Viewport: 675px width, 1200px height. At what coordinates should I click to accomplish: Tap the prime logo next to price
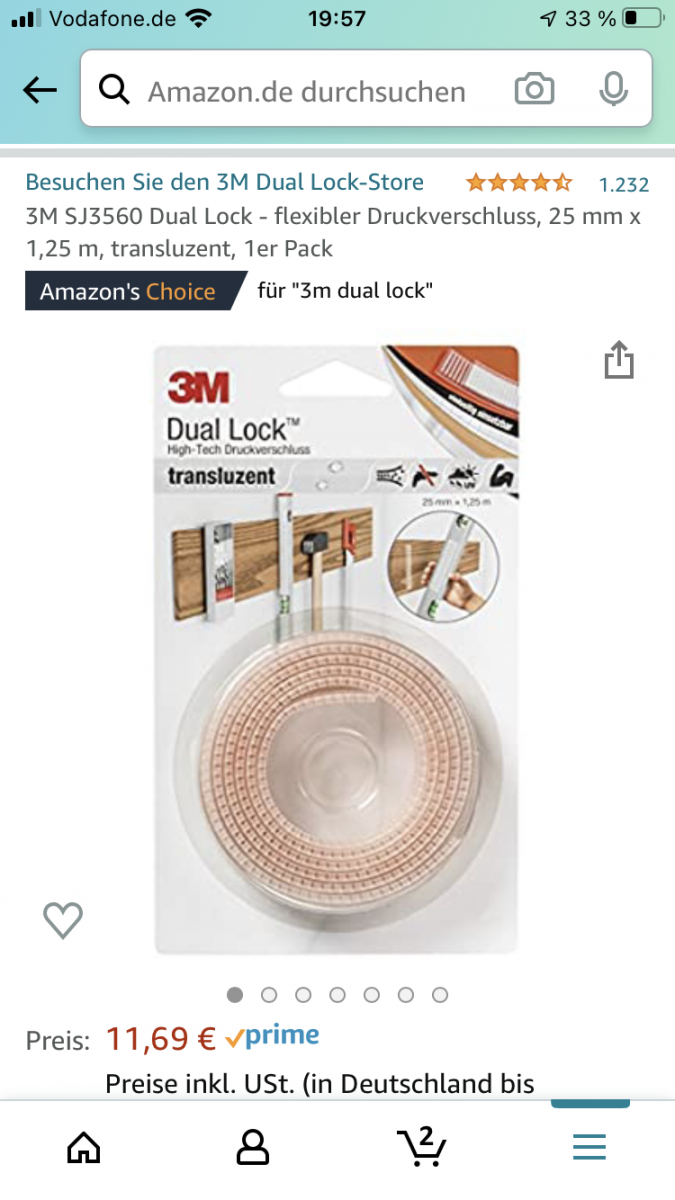272,1037
